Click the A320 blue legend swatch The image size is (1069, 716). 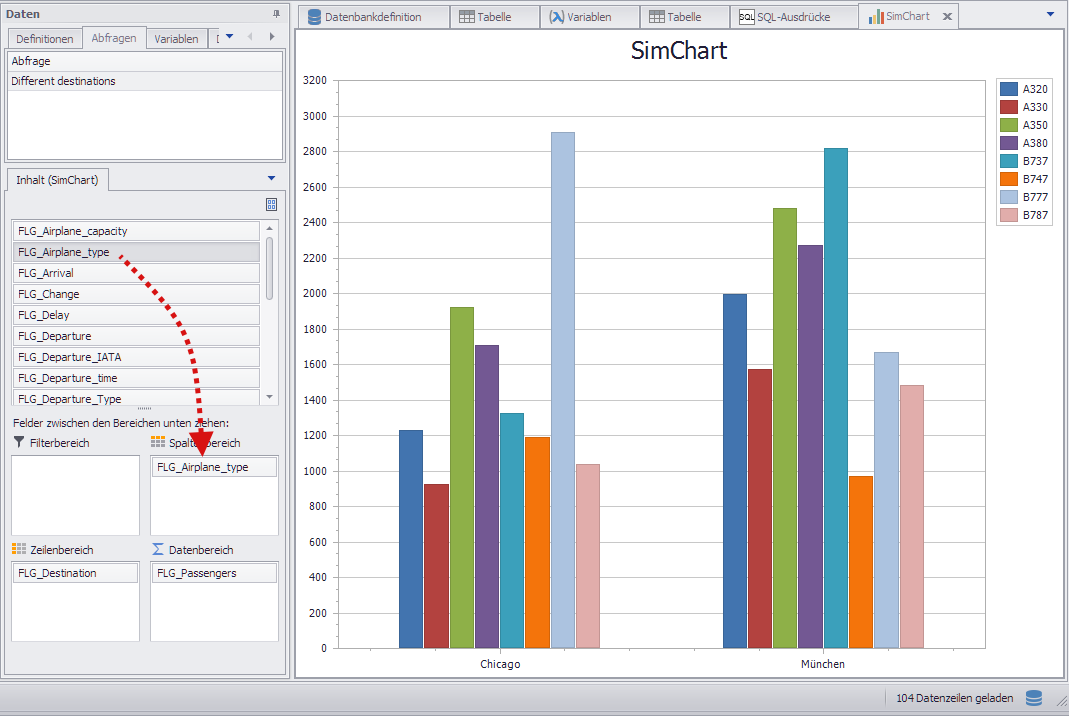point(1008,89)
